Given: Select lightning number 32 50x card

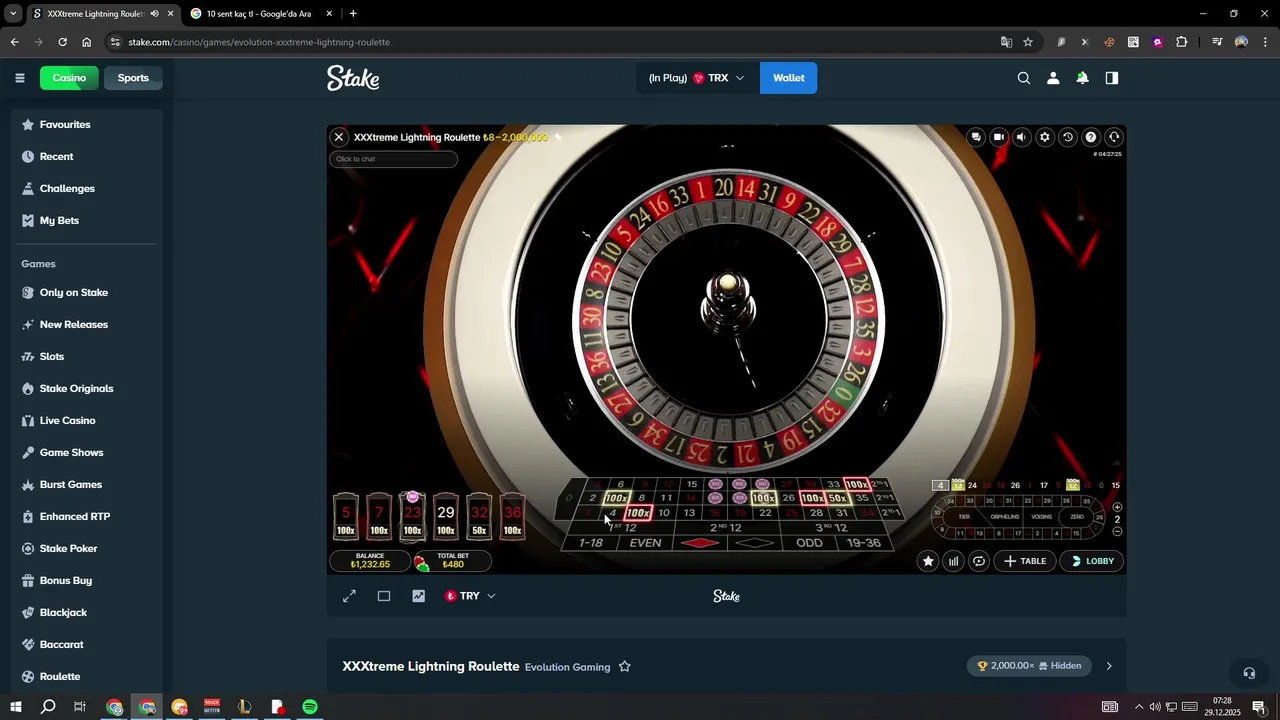Looking at the screenshot, I should pyautogui.click(x=479, y=516).
